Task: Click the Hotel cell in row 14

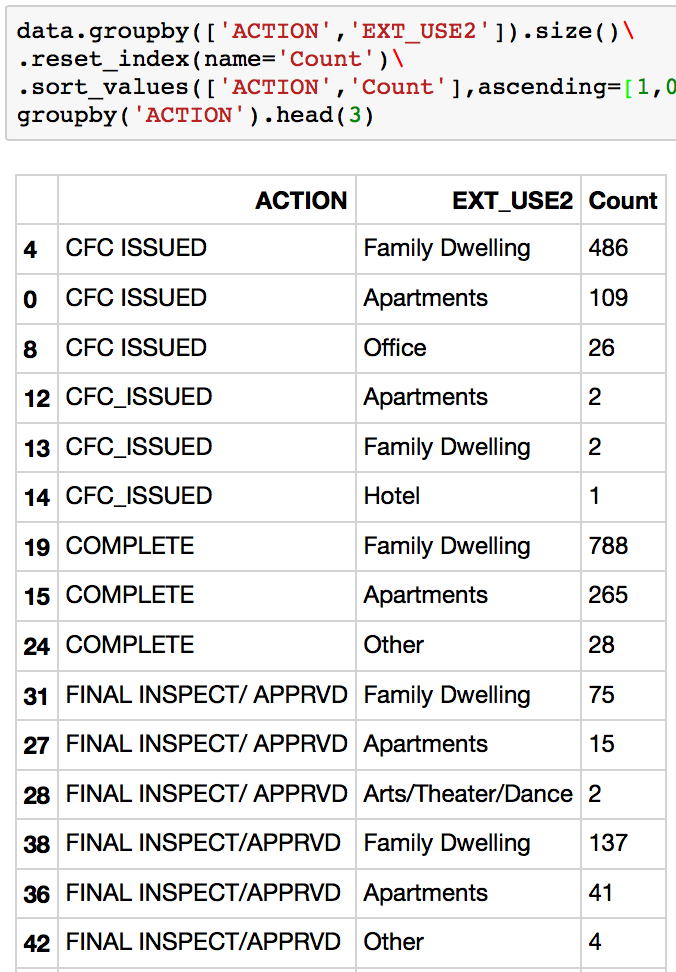Action: 392,496
